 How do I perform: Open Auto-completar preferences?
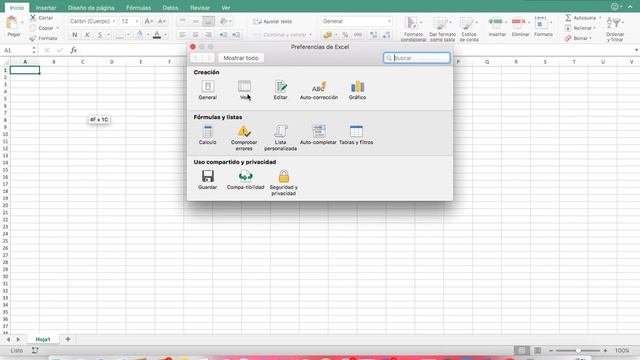pyautogui.click(x=318, y=135)
